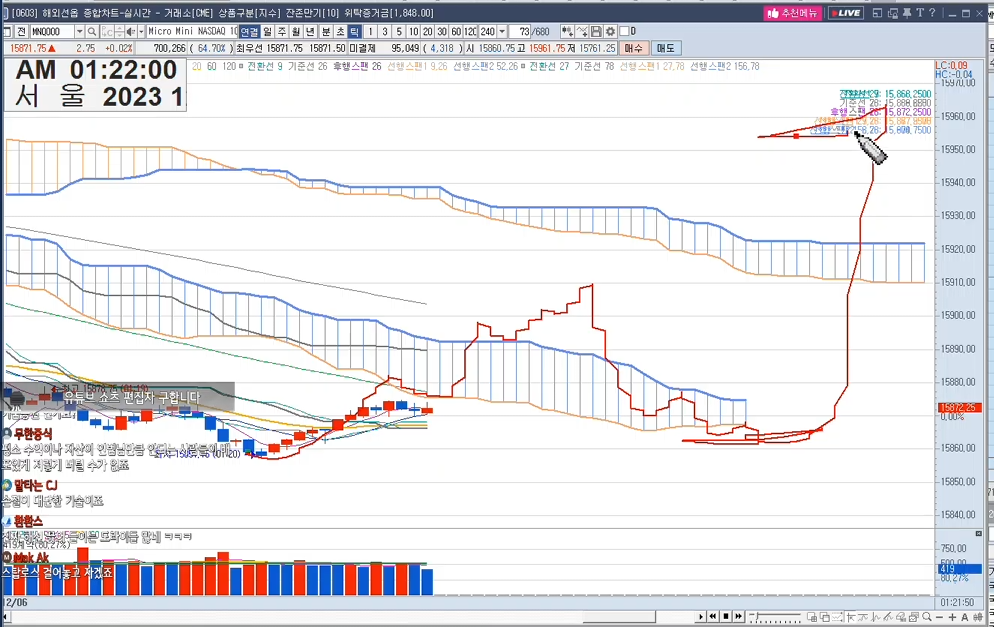Click the 매수 buy button
The height and width of the screenshot is (627, 994).
[633, 48]
